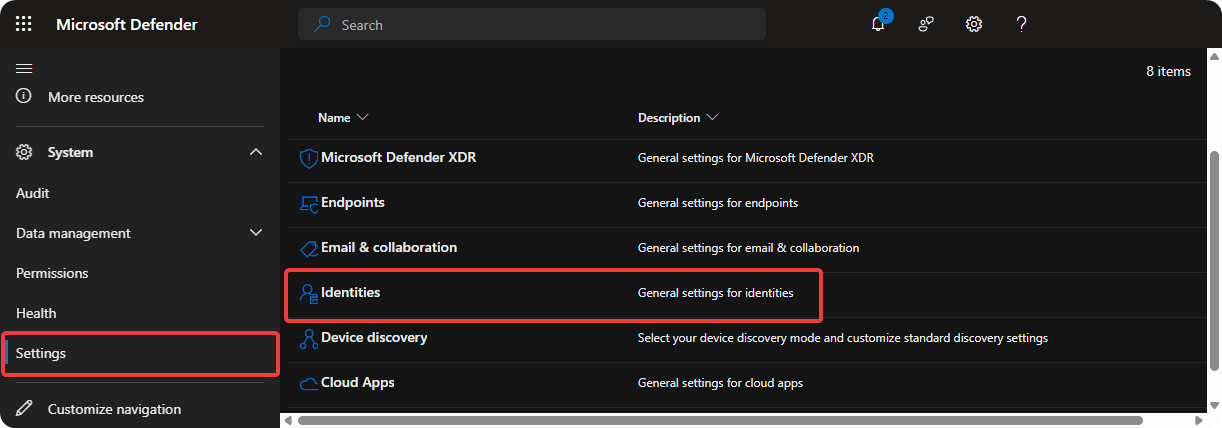
Task: Click the Microsoft Defender XDR shield icon
Action: click(308, 158)
